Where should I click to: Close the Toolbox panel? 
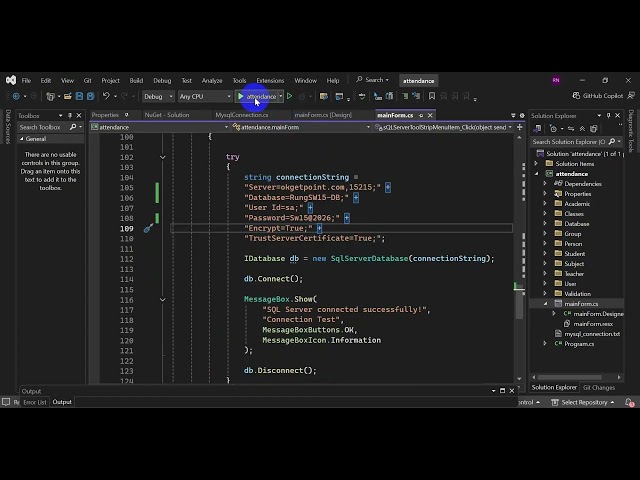[79, 116]
